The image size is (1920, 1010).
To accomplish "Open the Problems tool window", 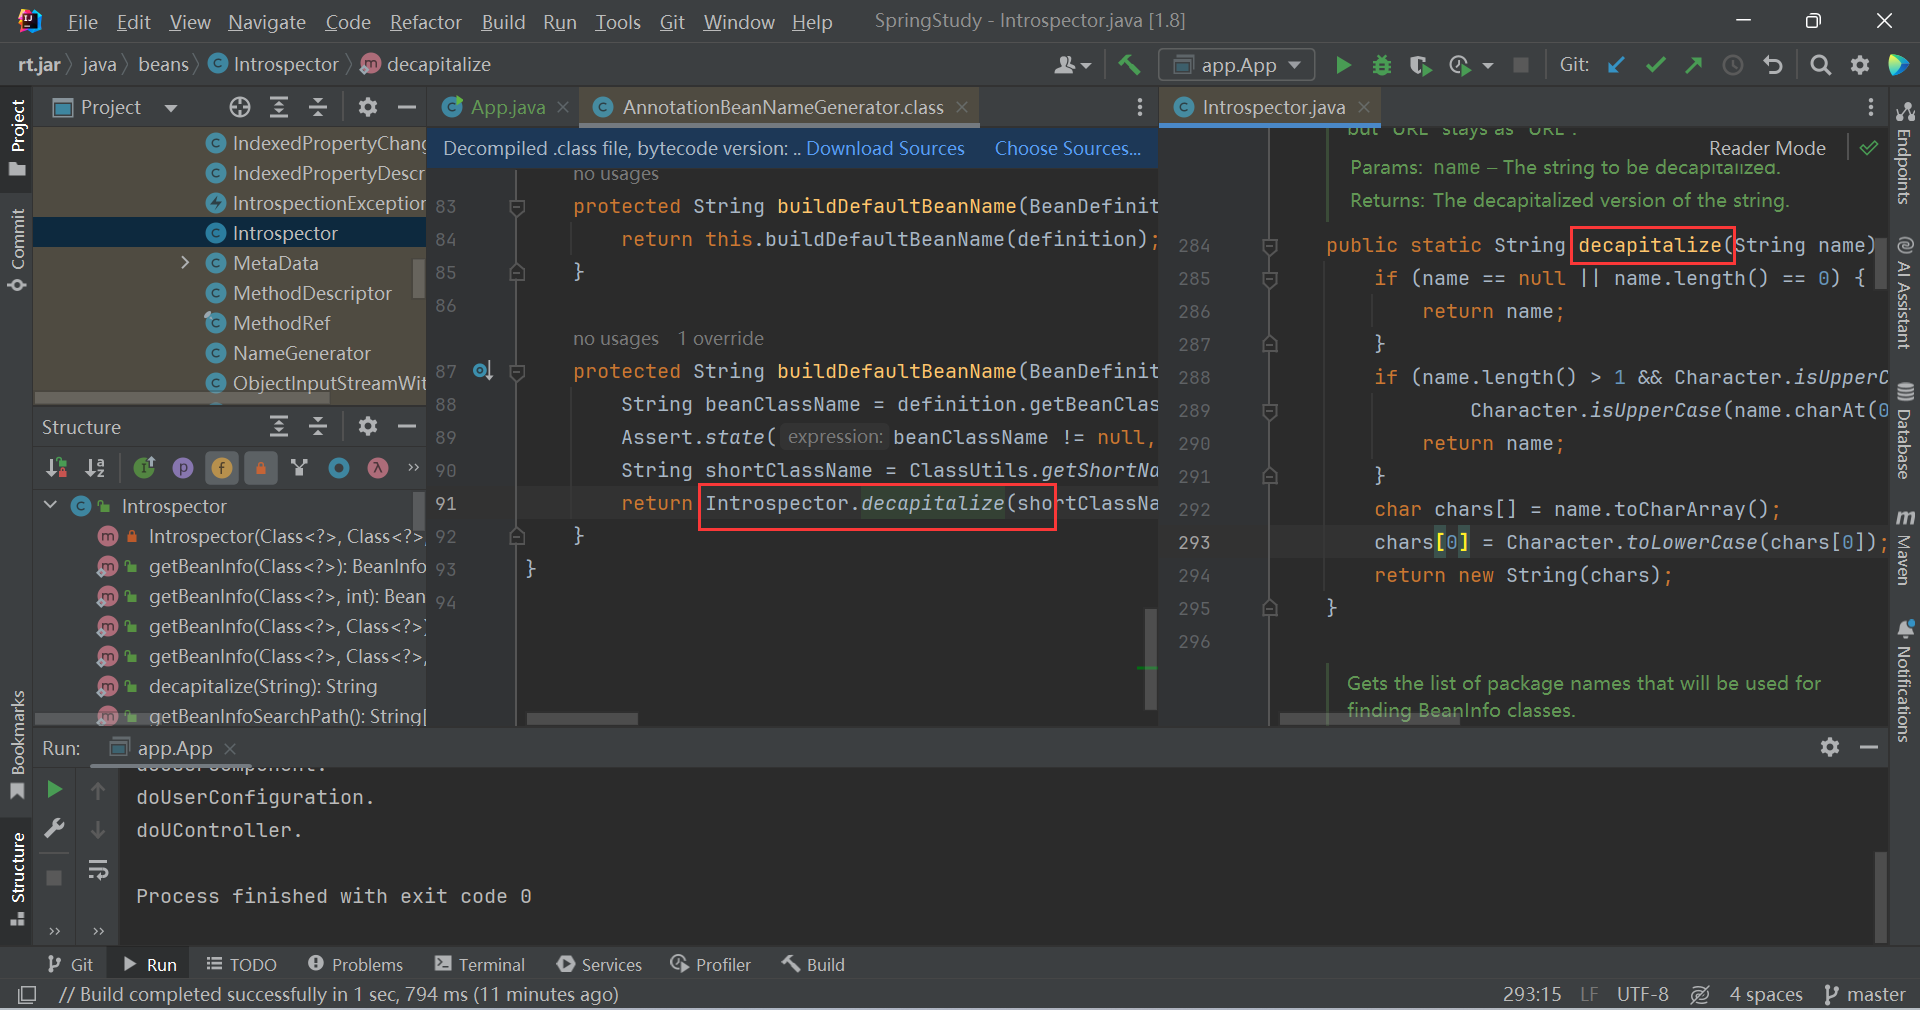I will [355, 964].
